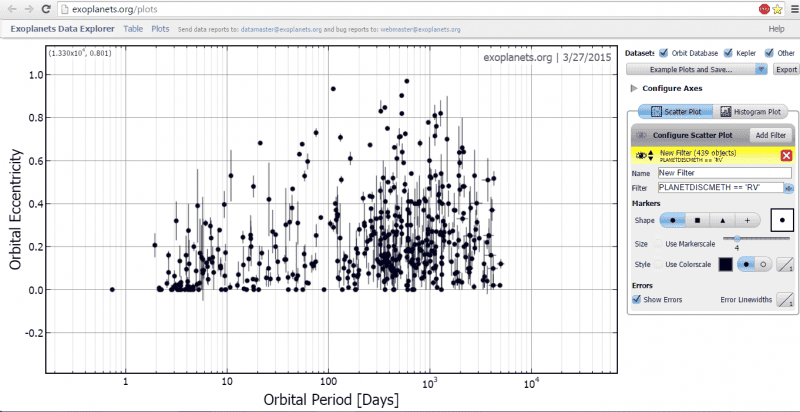Select the plus marker shape
The height and width of the screenshot is (412, 800).
coord(746,219)
